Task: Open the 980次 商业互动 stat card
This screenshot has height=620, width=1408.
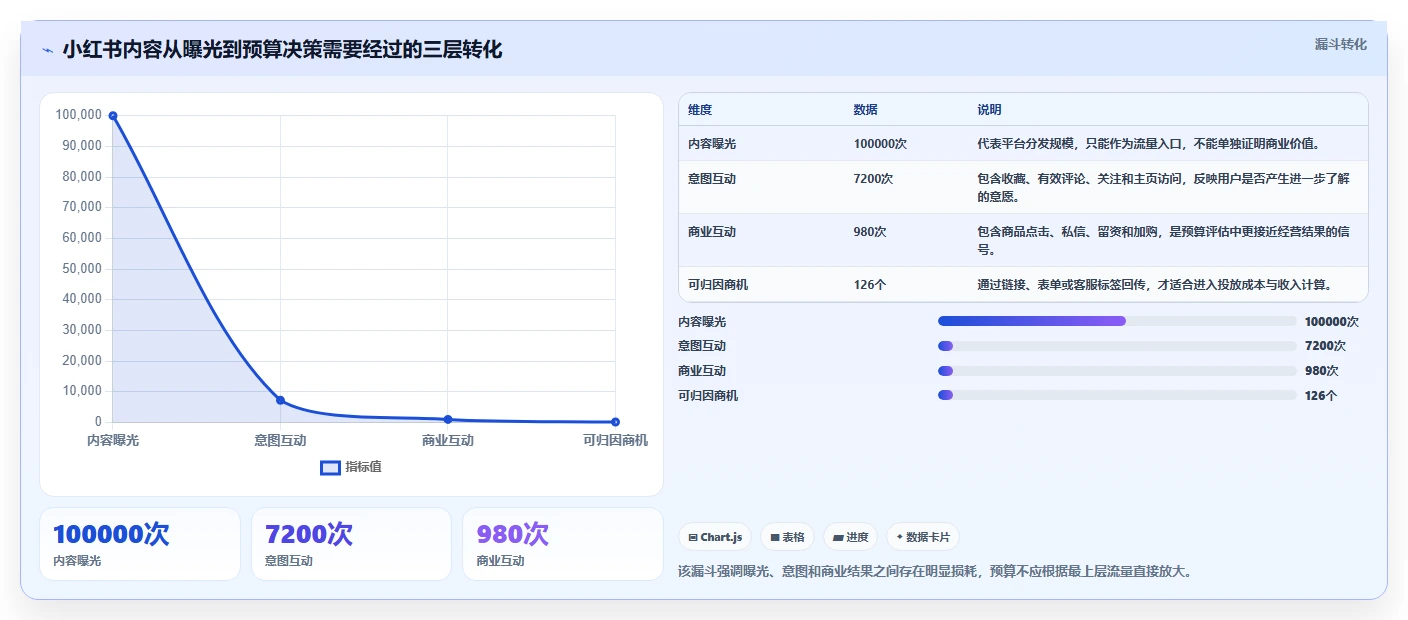Action: click(563, 544)
